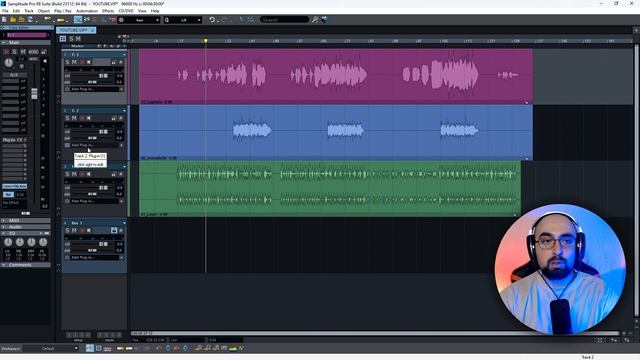The width and height of the screenshot is (640, 360).
Task: Open track 2 menu arrow
Action: (x=124, y=111)
